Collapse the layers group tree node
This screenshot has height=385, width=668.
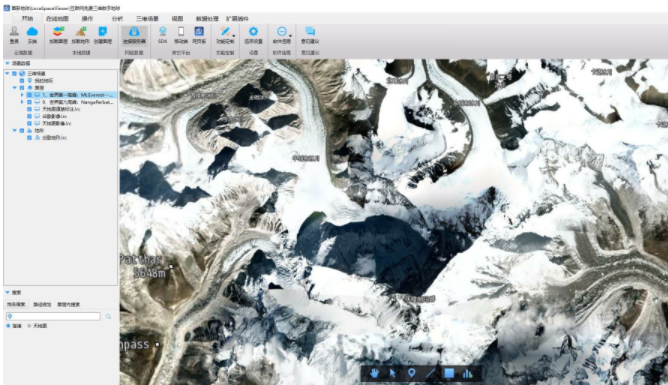click(14, 88)
